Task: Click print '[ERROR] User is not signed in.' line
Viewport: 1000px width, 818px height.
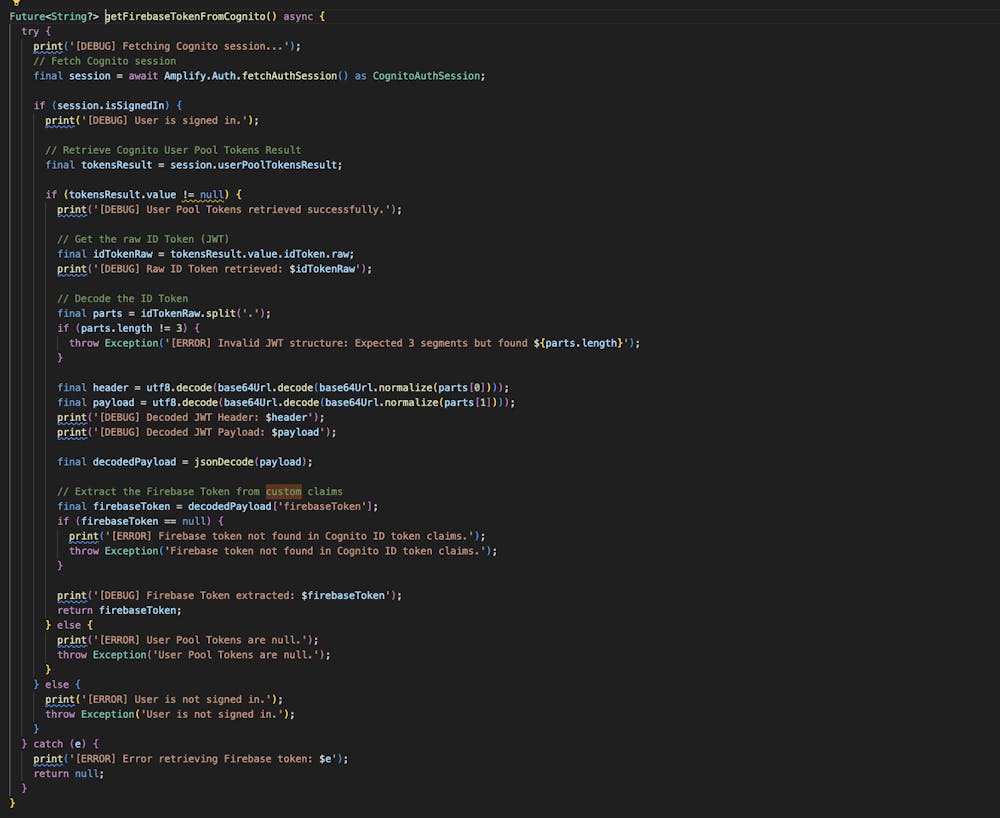Action: pyautogui.click(x=164, y=700)
